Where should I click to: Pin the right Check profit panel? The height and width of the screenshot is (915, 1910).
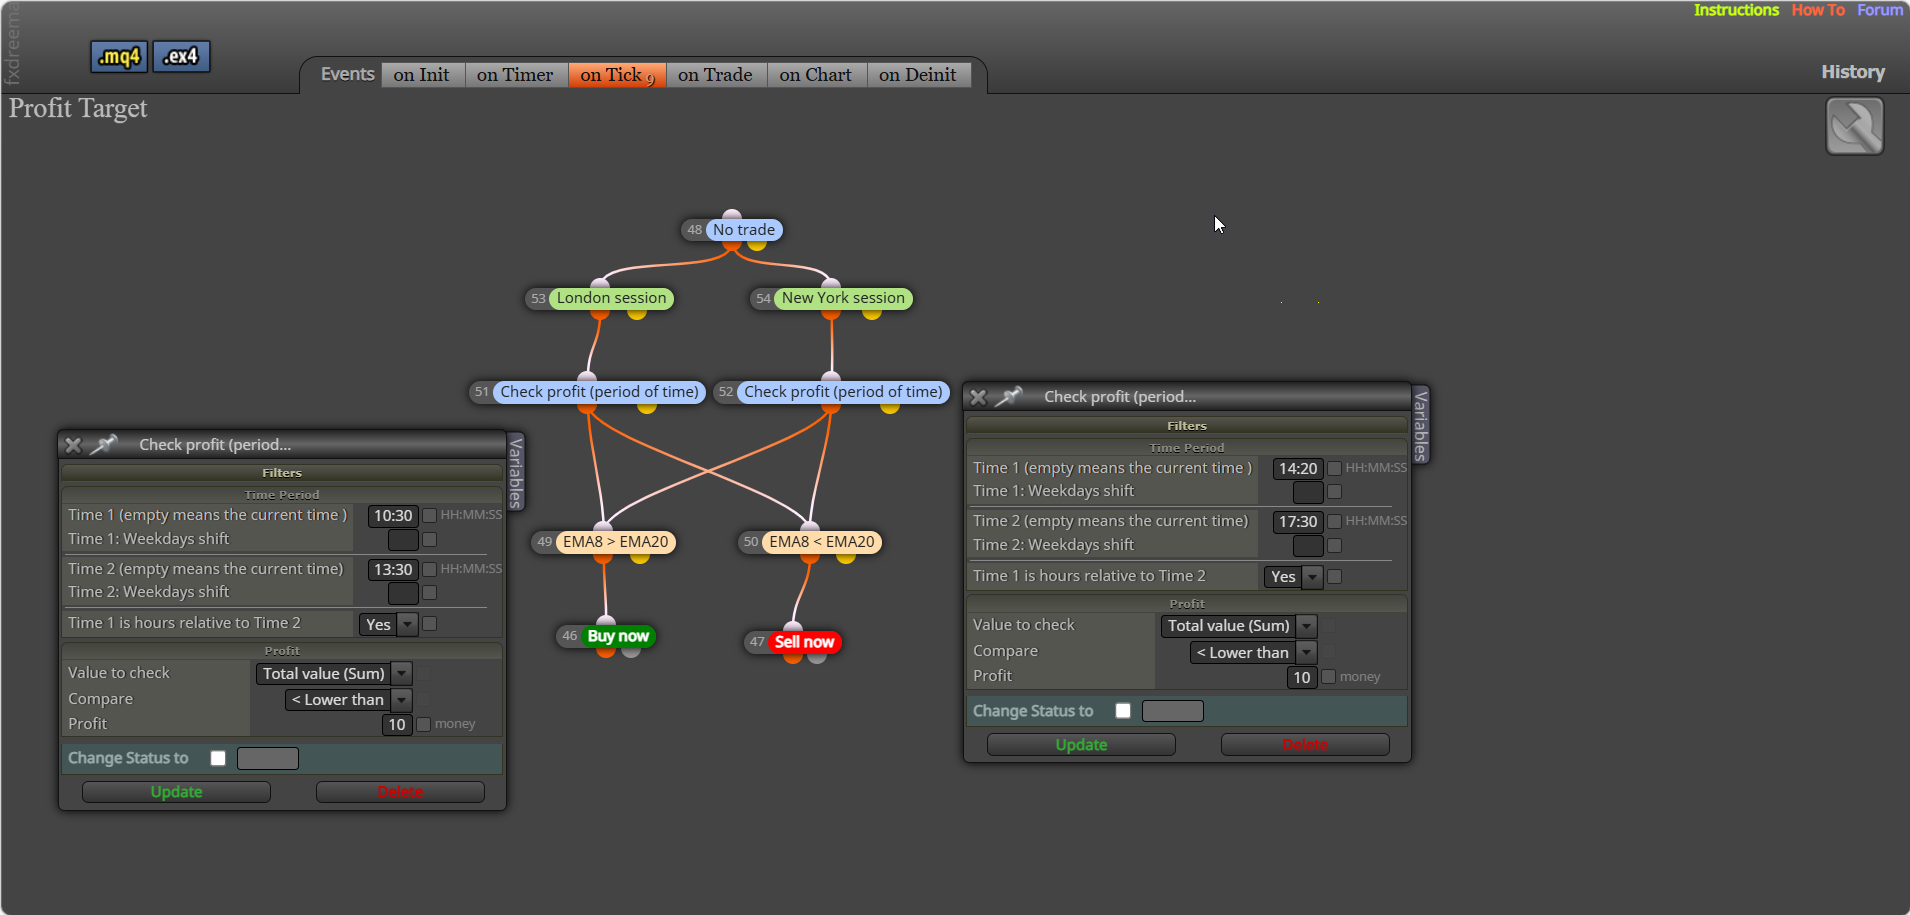pyautogui.click(x=1008, y=396)
